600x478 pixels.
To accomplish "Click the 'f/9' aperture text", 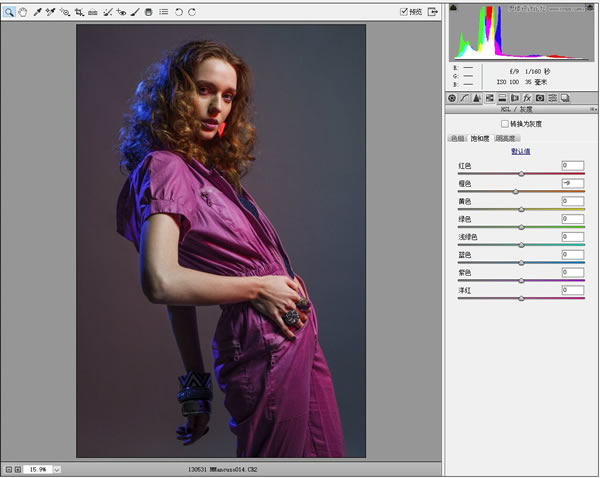I will point(514,72).
